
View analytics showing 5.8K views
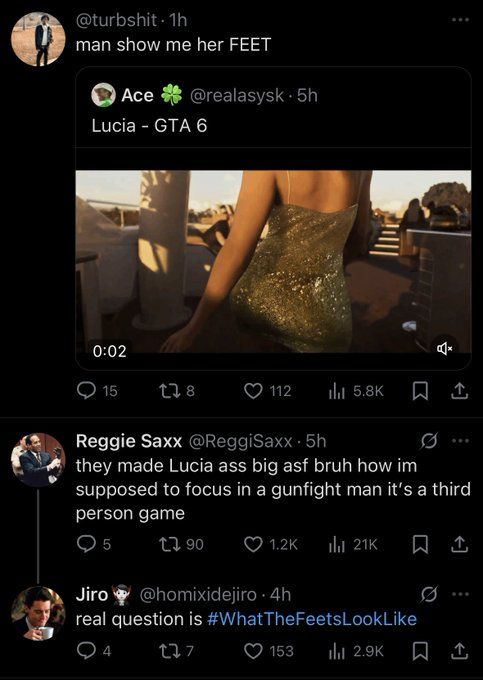(336, 391)
